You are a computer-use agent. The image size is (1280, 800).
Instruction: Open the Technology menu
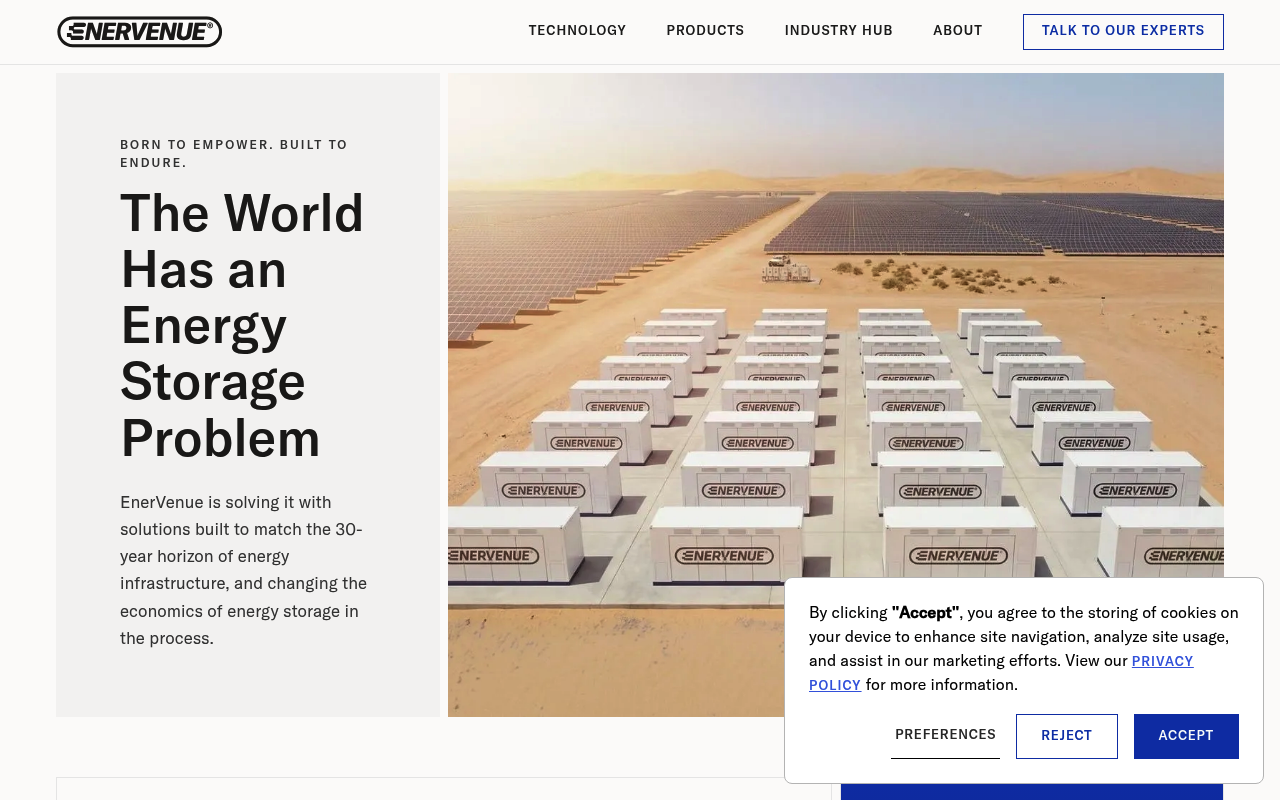(x=577, y=31)
